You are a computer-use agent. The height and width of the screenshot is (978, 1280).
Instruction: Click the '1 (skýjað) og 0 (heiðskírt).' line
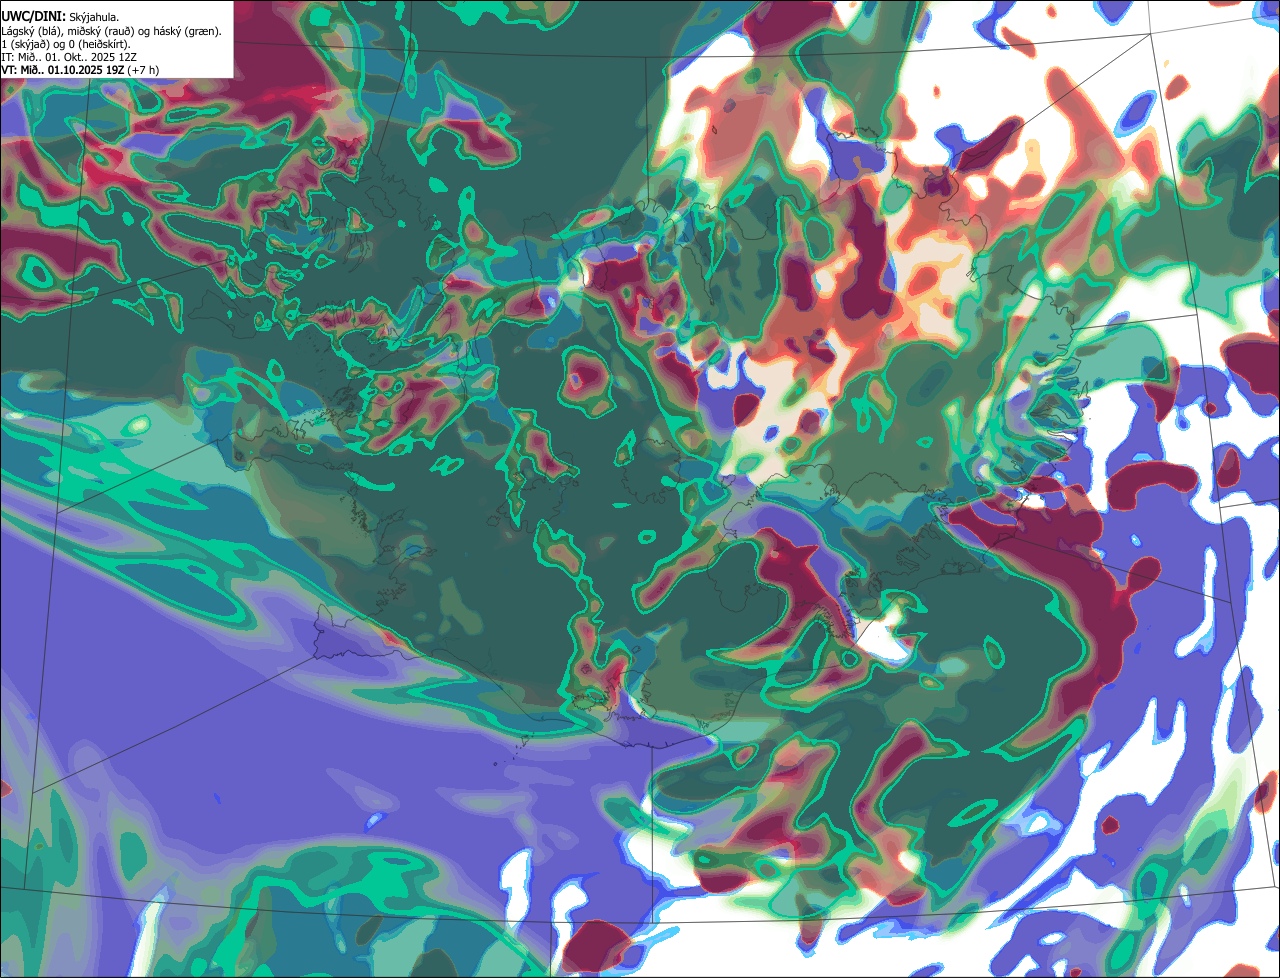pyautogui.click(x=66, y=44)
